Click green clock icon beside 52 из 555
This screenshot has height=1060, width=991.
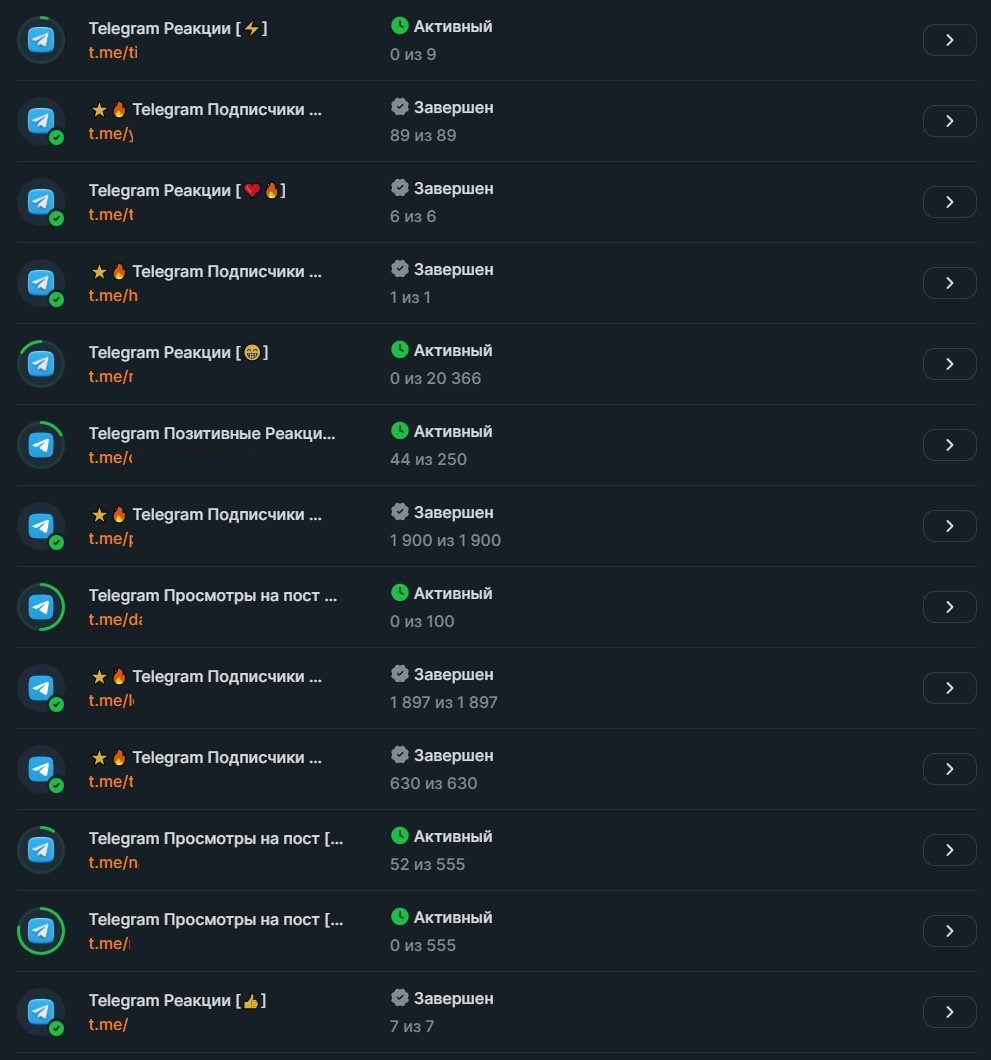(400, 836)
